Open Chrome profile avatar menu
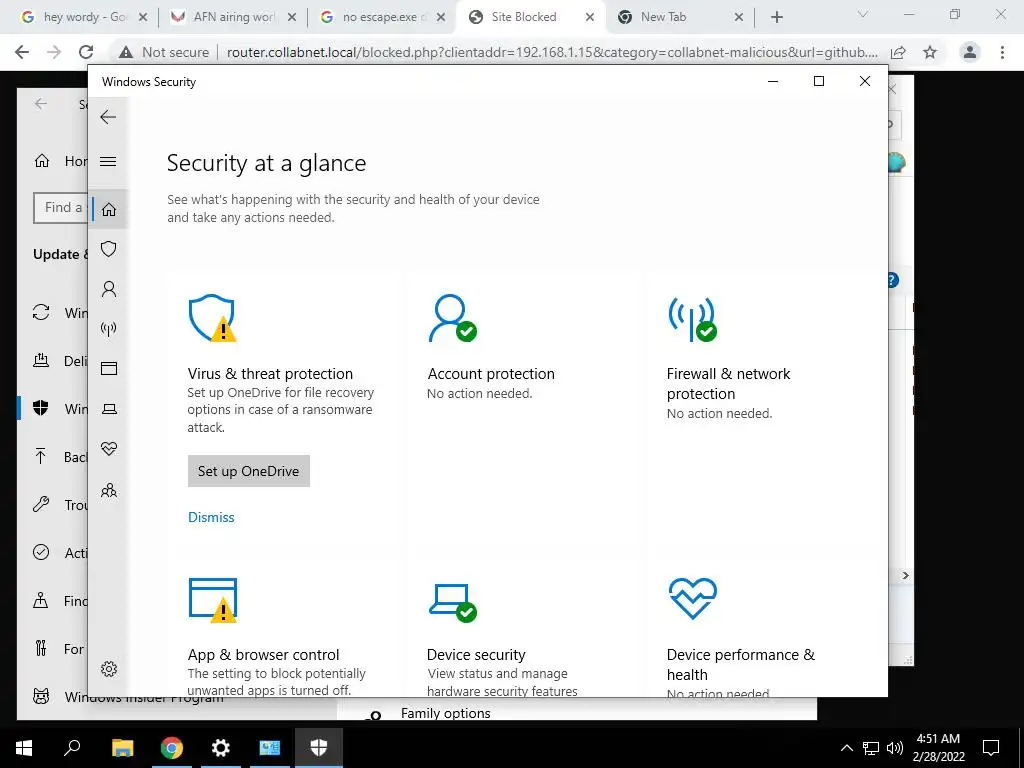 [970, 52]
